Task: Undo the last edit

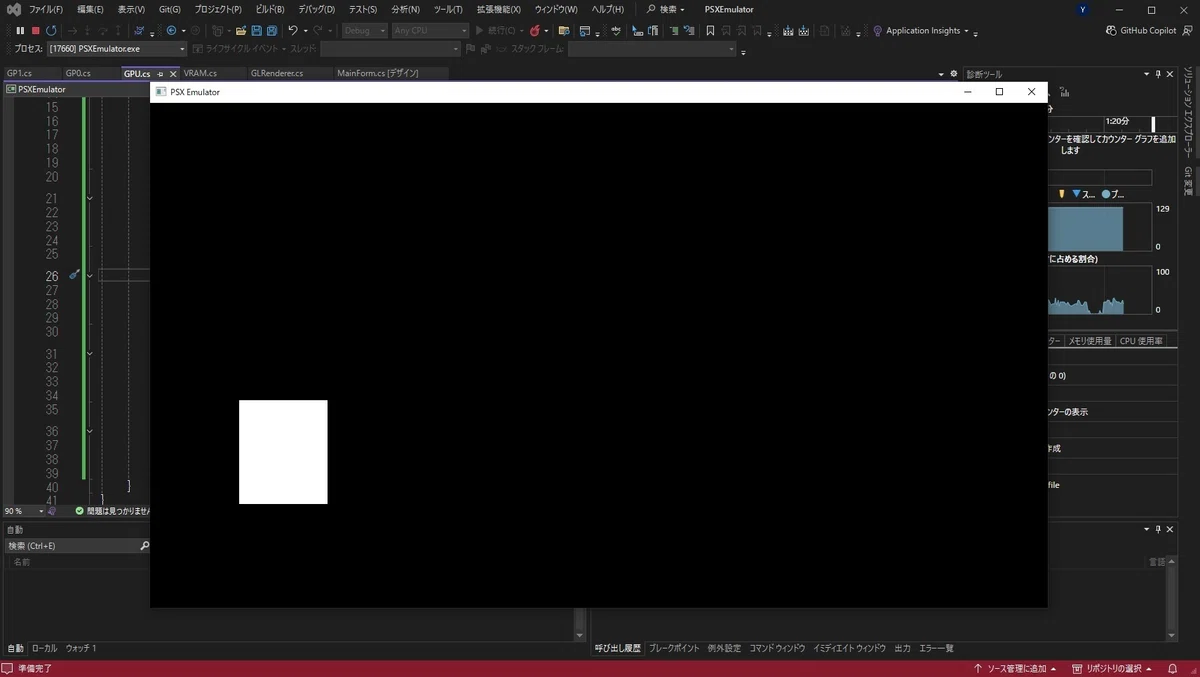Action: 293,31
